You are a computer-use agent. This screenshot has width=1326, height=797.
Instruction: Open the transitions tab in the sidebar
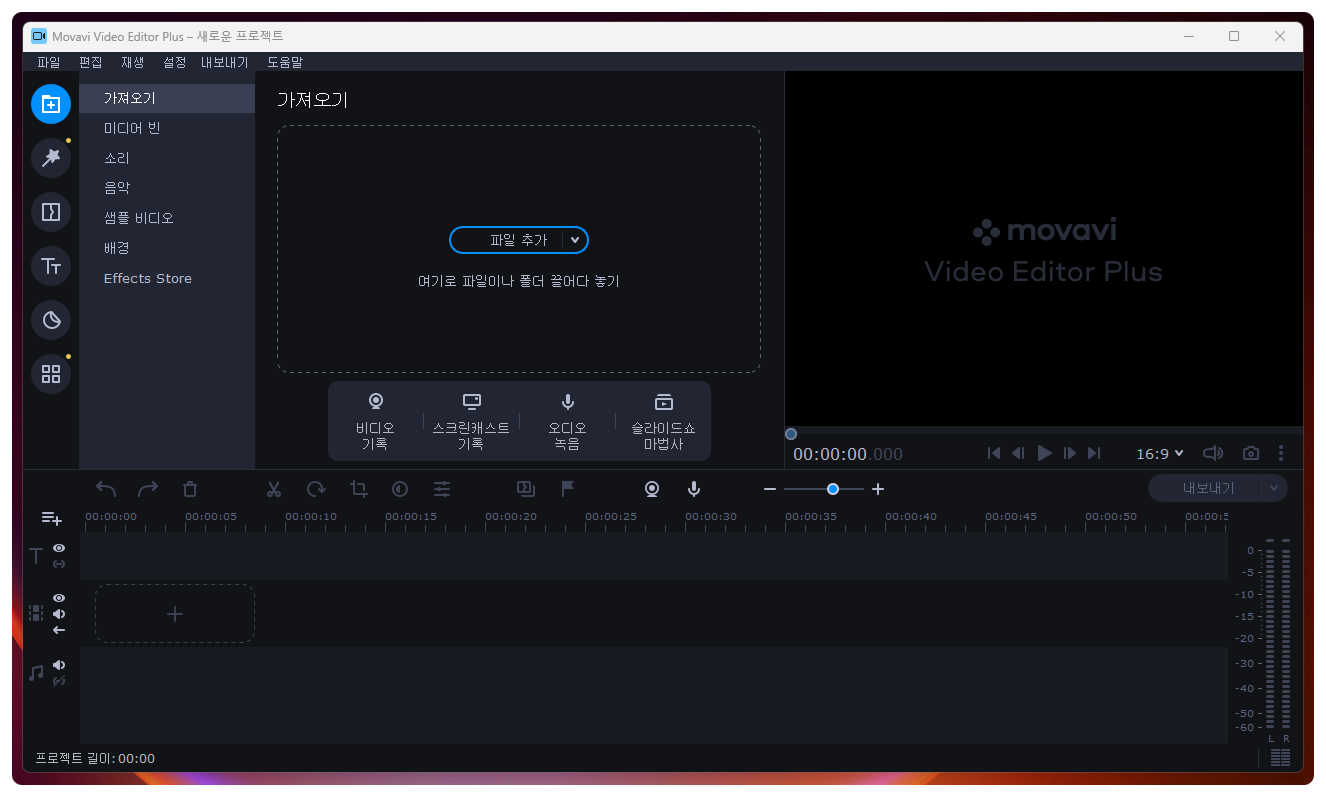51,212
